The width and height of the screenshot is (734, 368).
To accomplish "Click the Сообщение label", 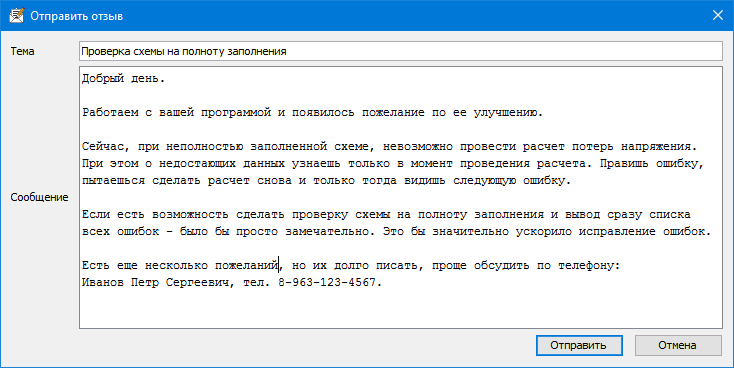I will 39,197.
